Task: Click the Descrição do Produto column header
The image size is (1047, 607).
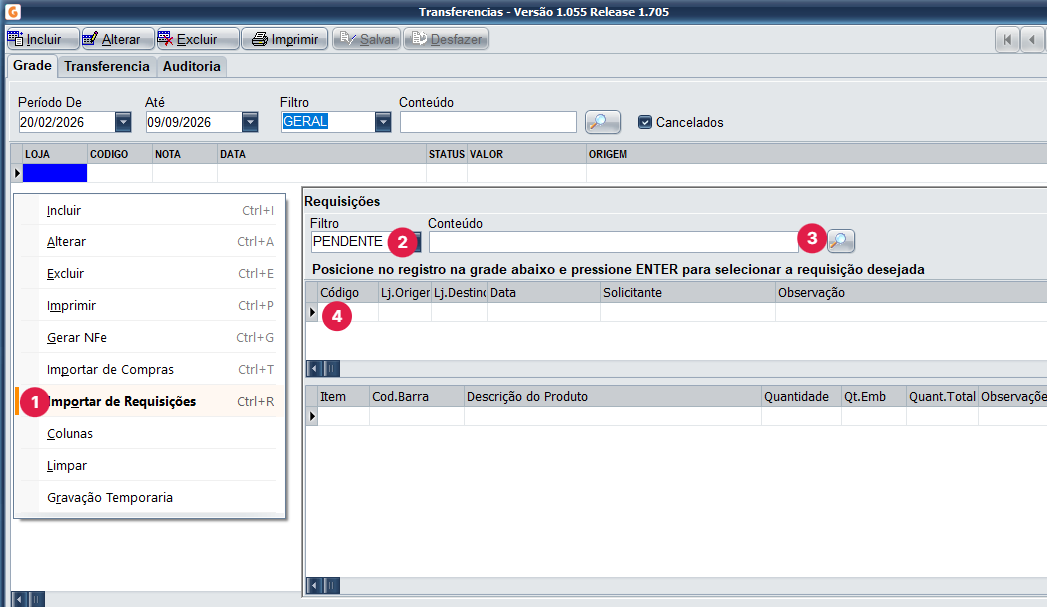Action: click(612, 397)
